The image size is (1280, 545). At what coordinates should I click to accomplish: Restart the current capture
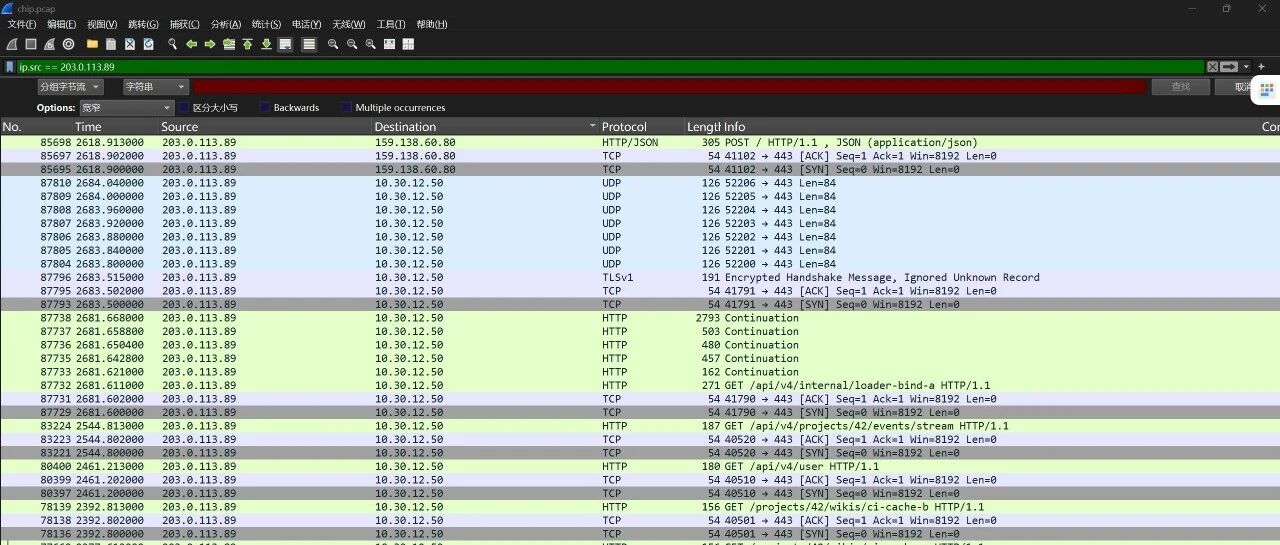coord(49,44)
